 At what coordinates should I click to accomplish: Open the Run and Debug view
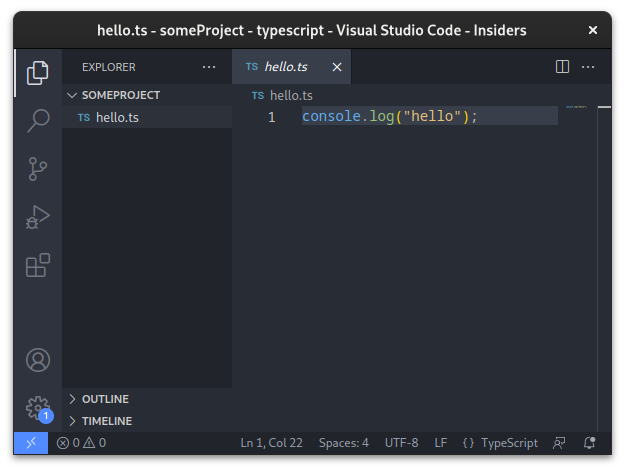pos(38,217)
